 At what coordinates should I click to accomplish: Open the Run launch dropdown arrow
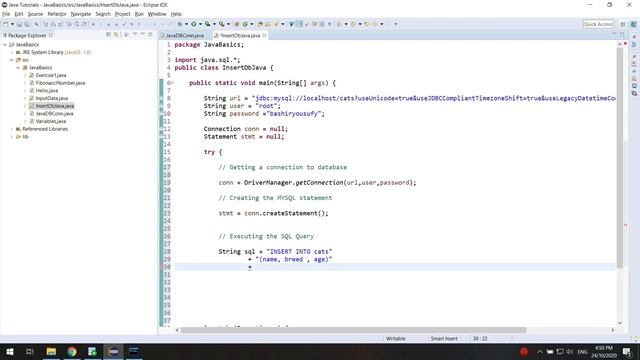[x=200, y=24]
